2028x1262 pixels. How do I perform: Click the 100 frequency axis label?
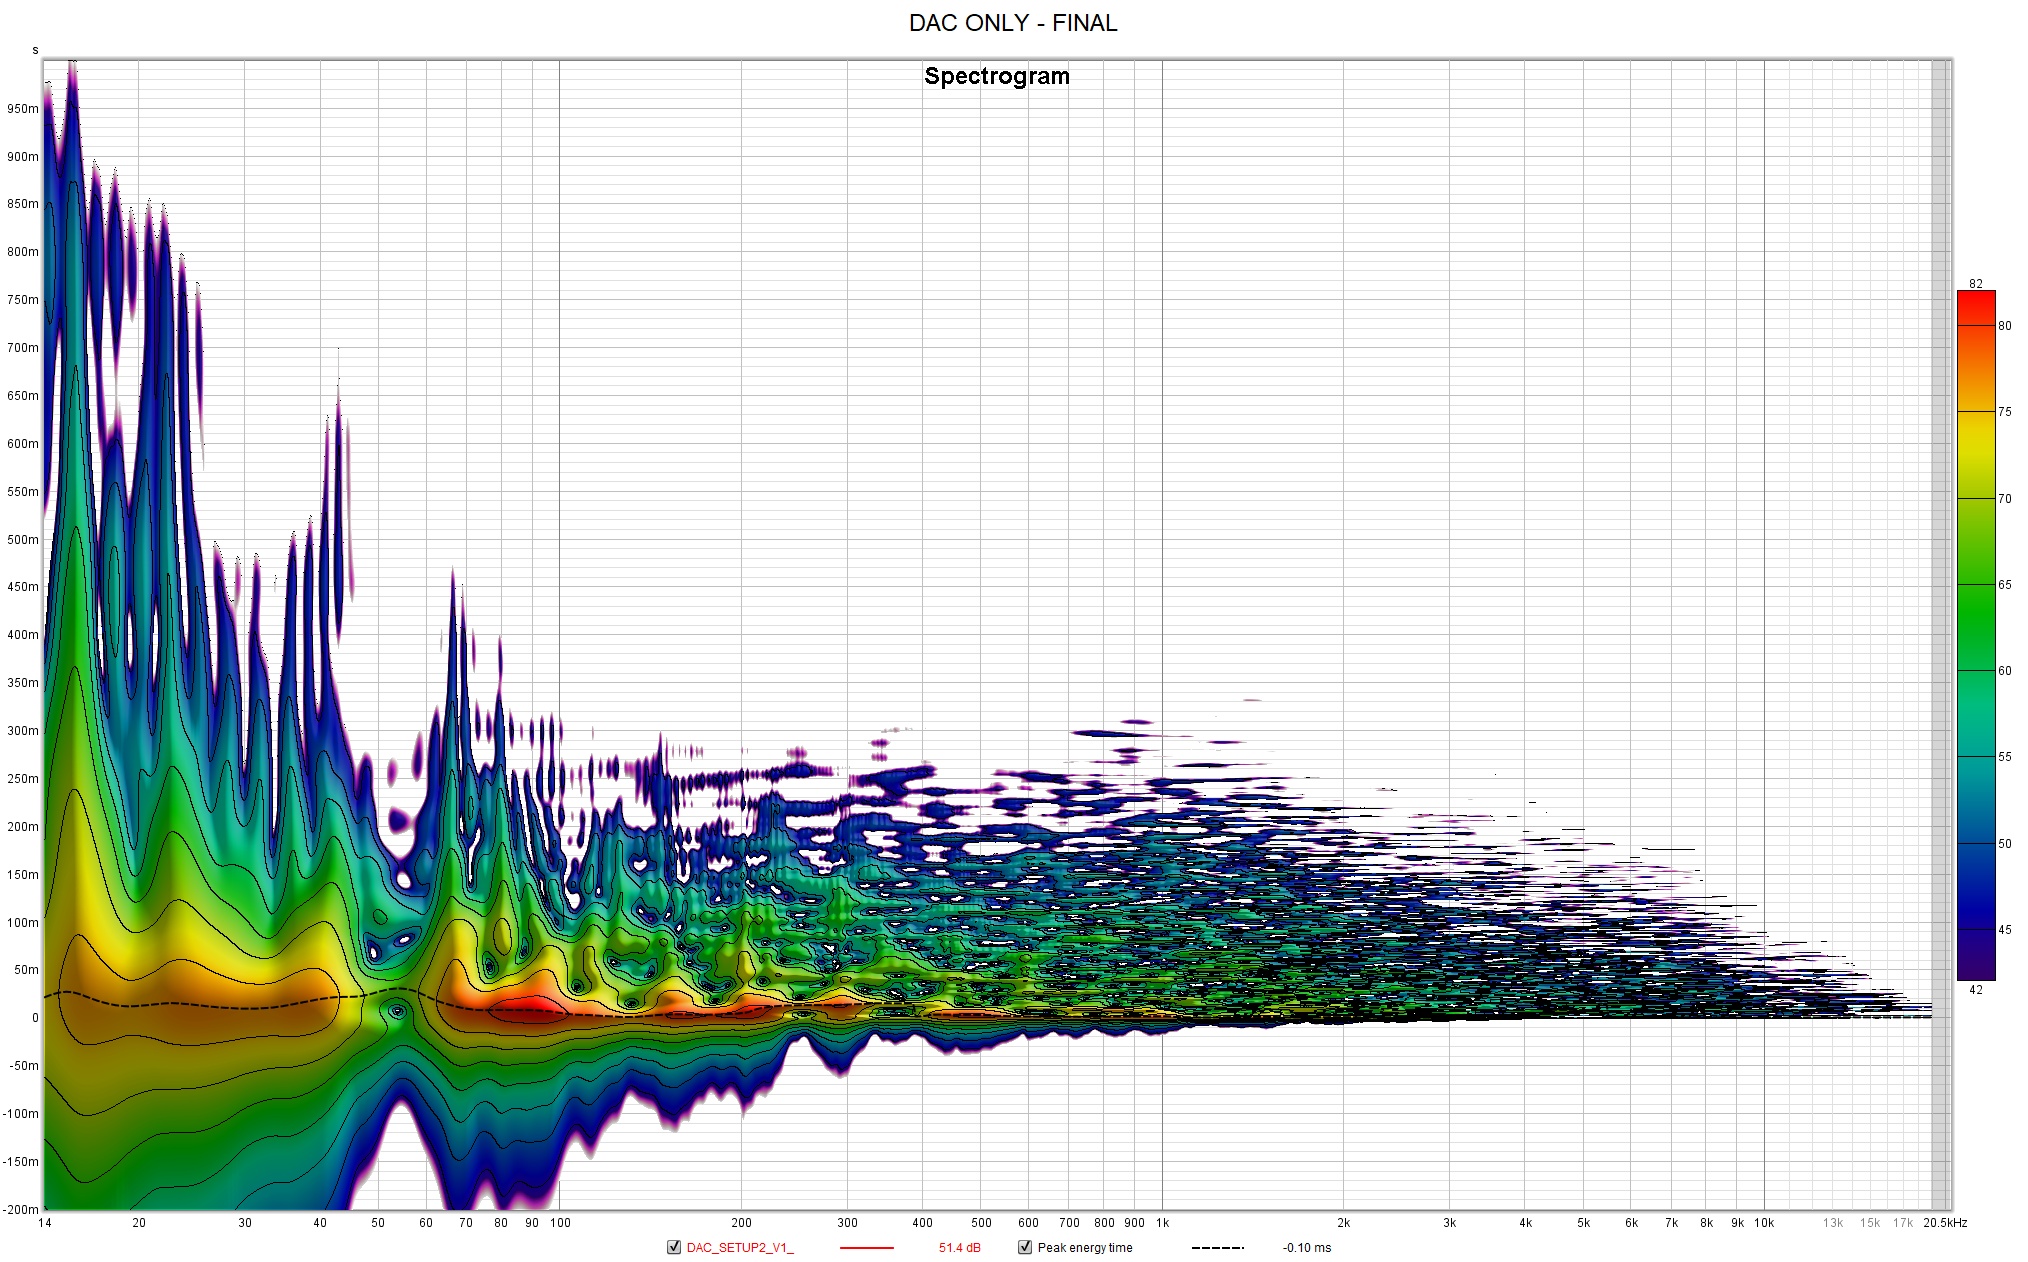[560, 1223]
